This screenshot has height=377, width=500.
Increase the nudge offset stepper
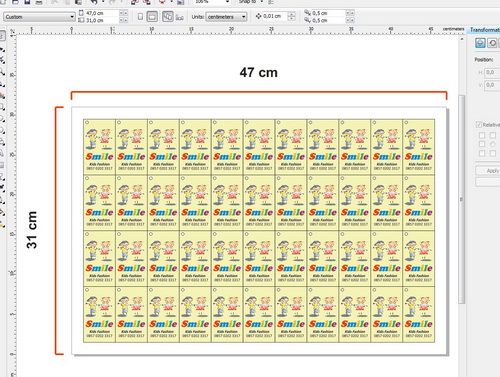(x=292, y=14)
